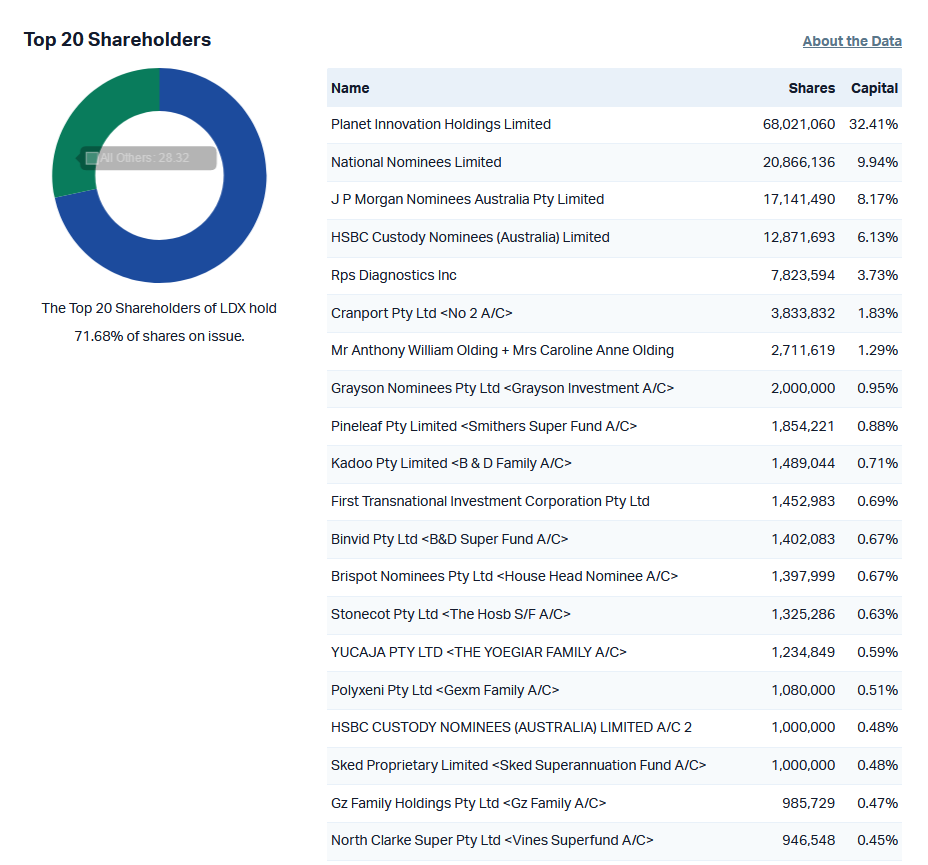Click Polyxeni Pty Ltd name
This screenshot has width=928, height=865.
coord(444,690)
